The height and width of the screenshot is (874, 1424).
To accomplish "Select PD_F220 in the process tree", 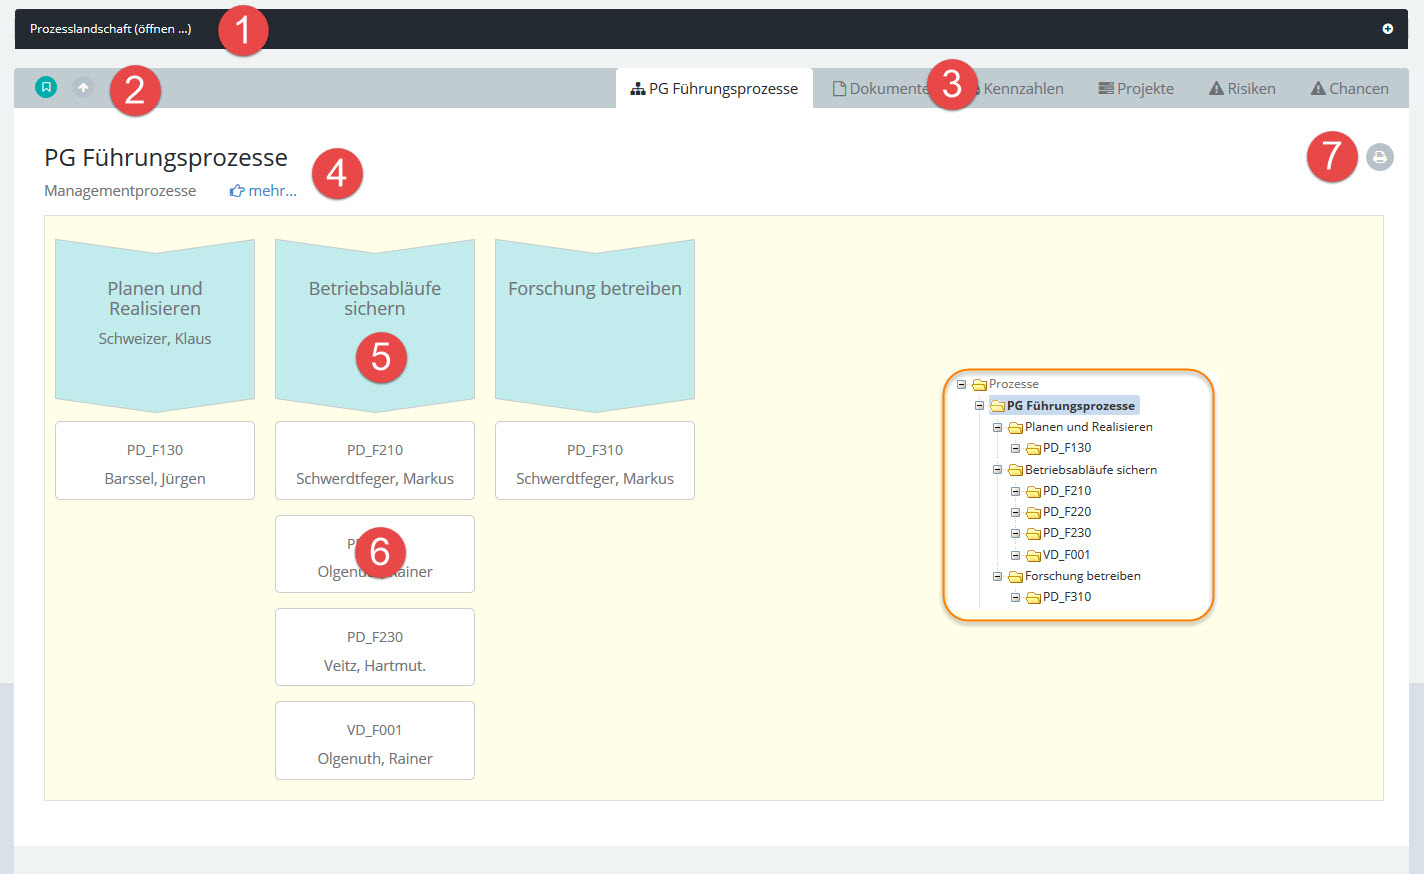I will (x=1066, y=512).
